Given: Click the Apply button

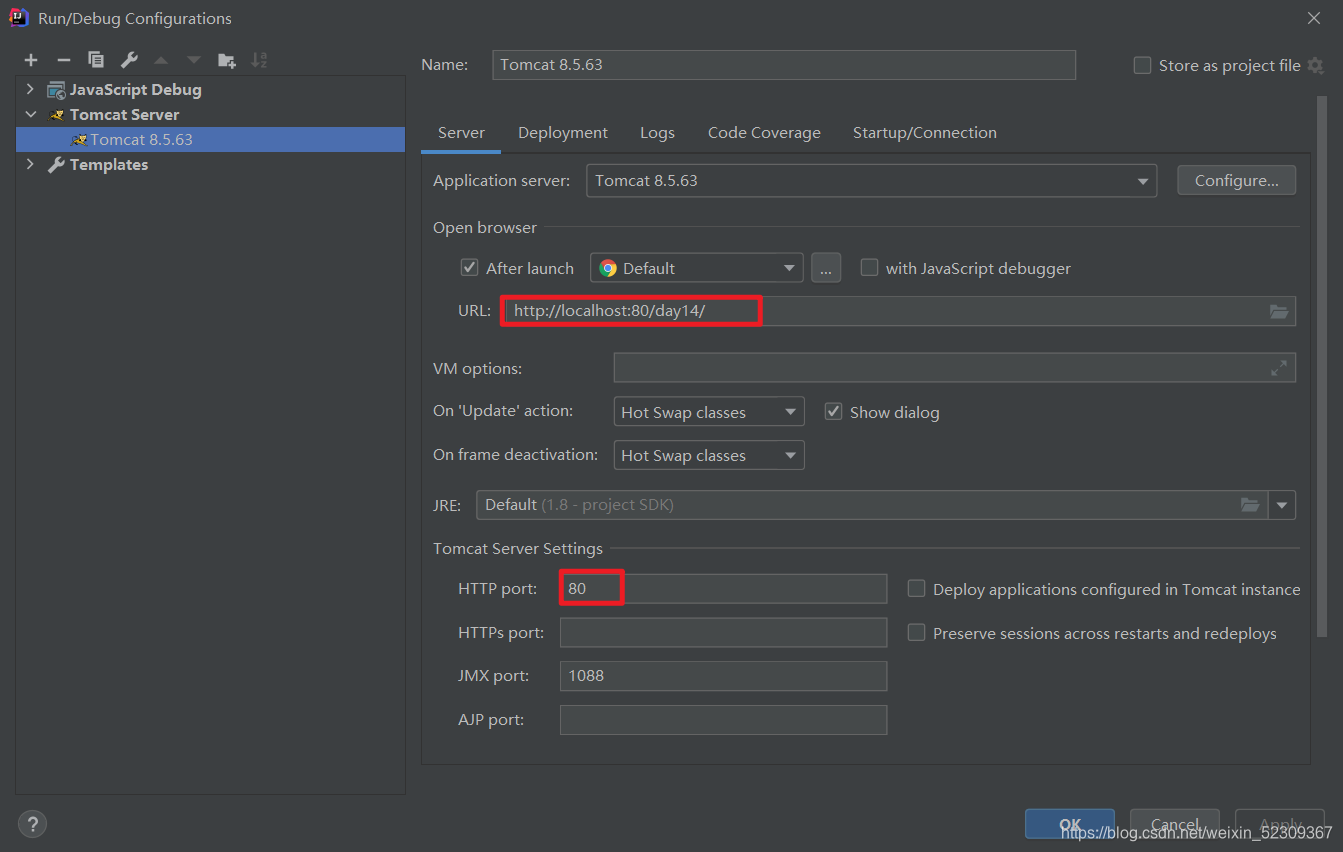Looking at the screenshot, I should [x=1280, y=824].
